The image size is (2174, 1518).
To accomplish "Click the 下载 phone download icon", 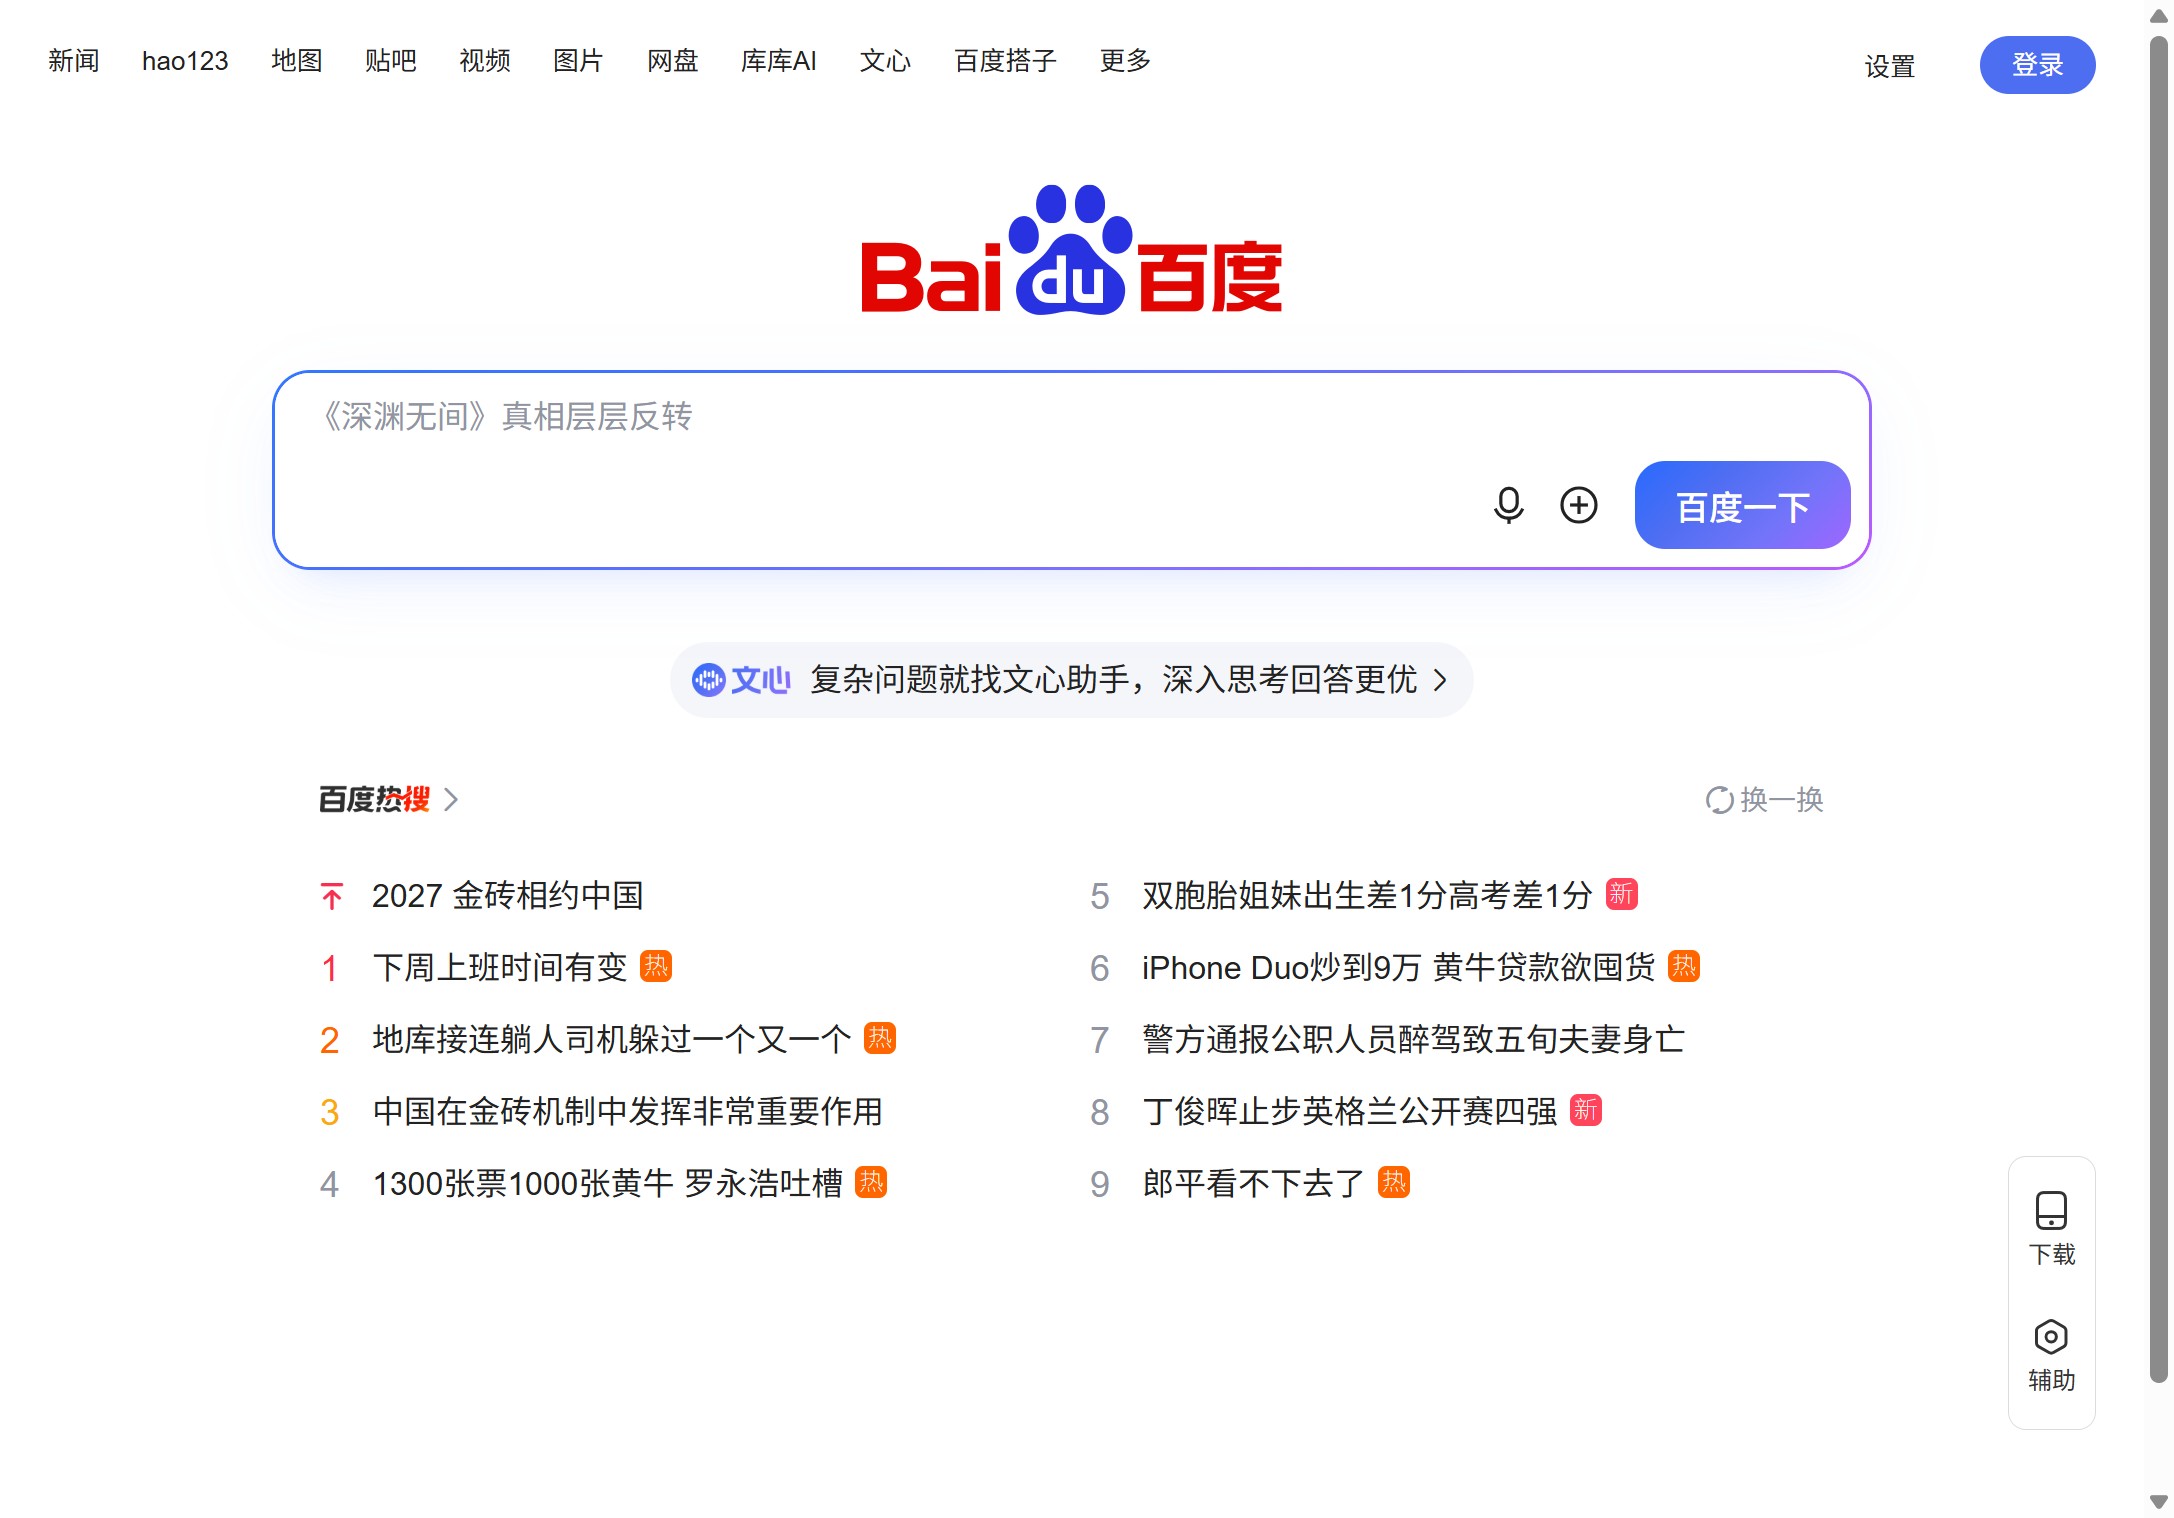I will pos(2051,1210).
